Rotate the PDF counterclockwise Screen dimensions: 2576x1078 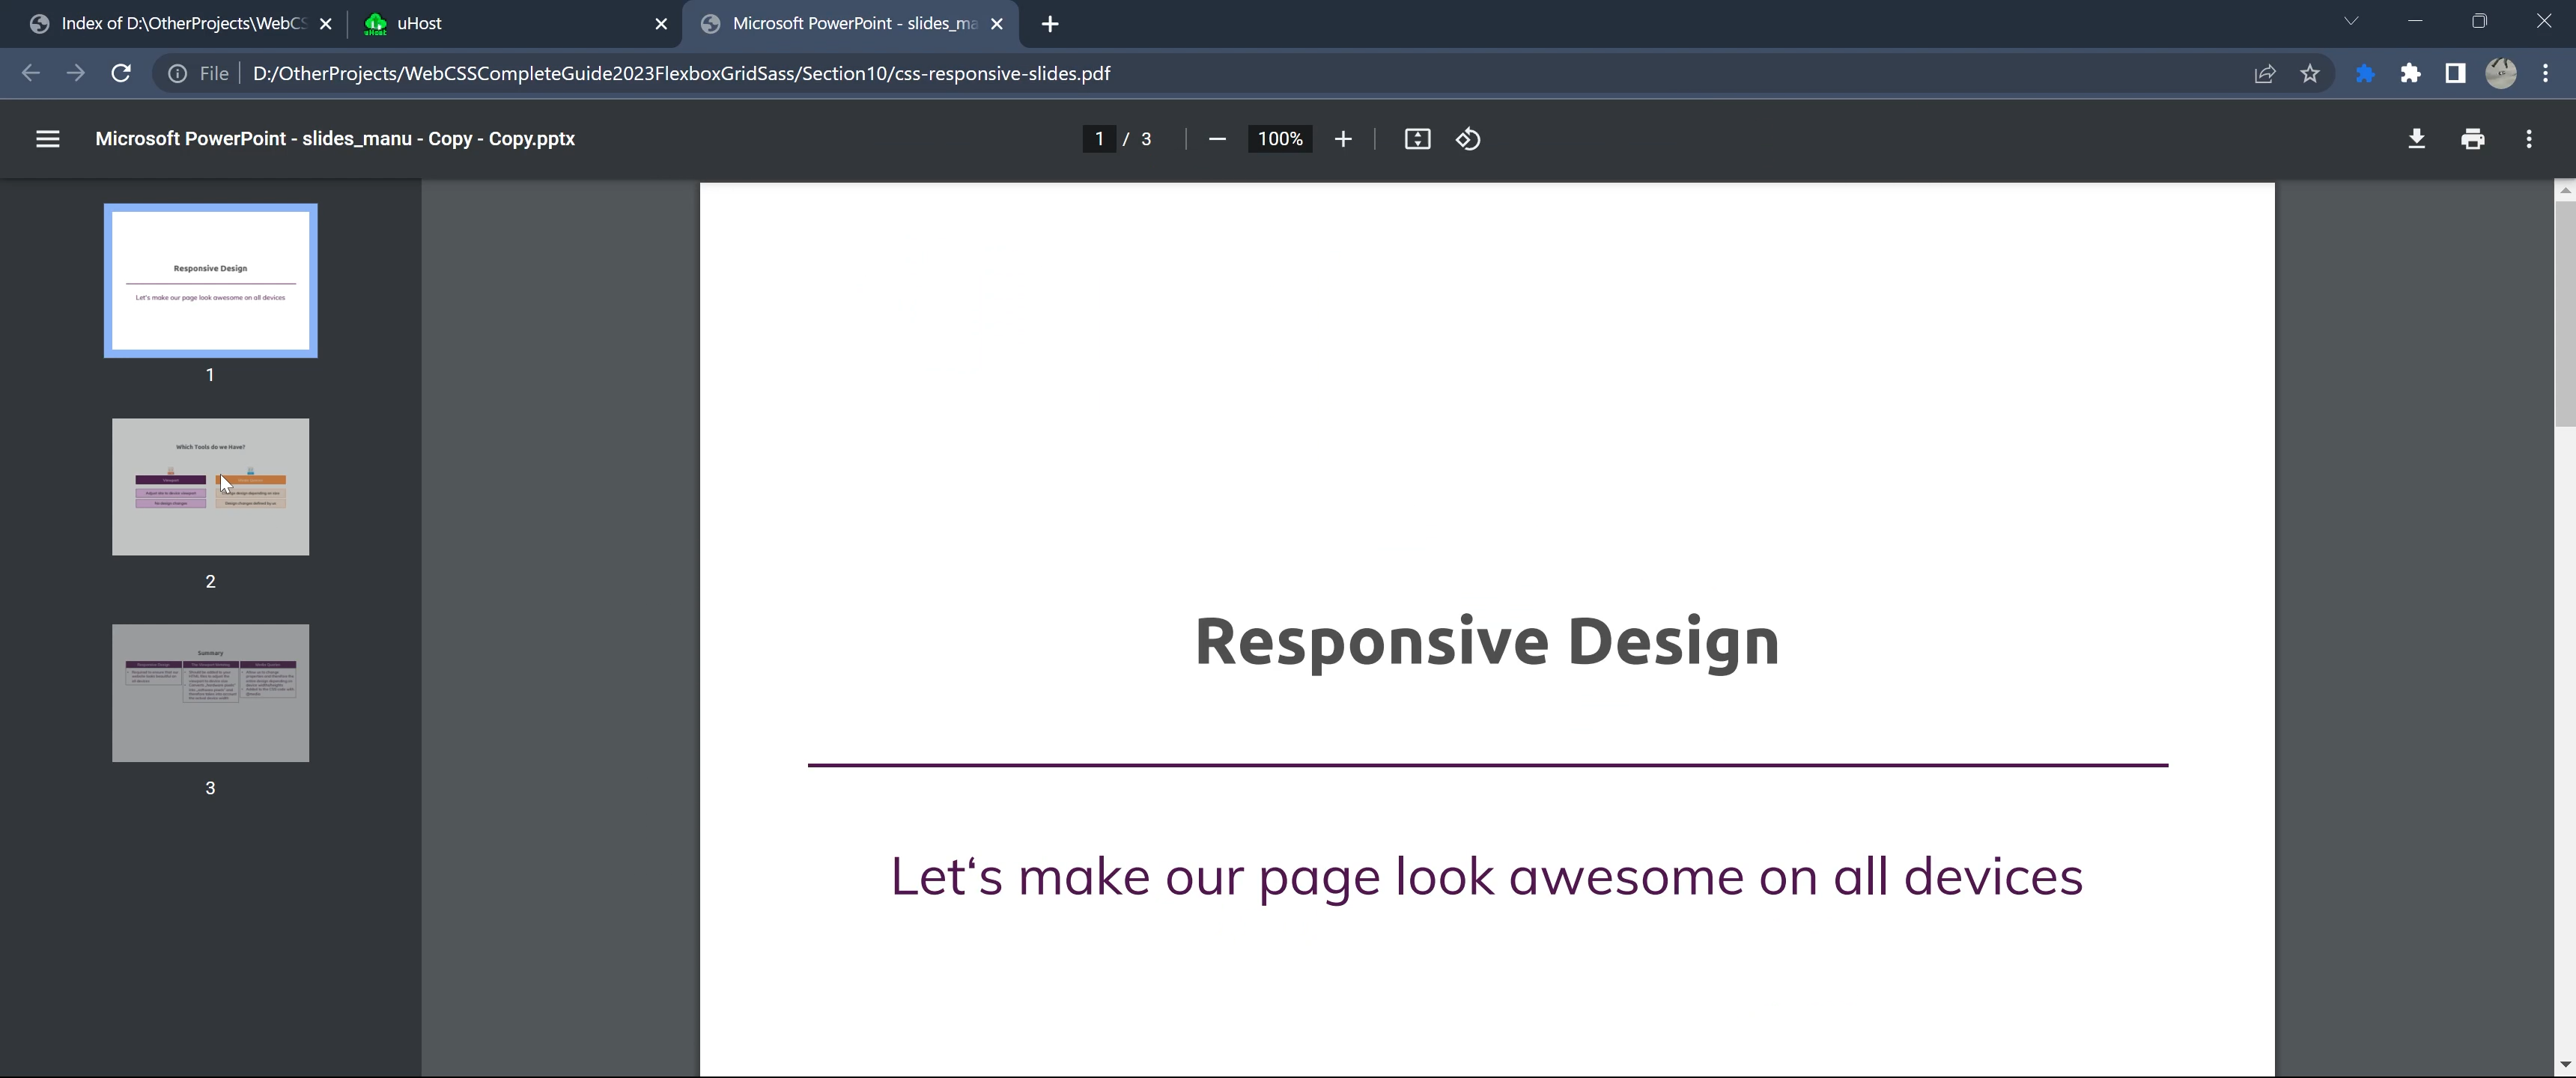coord(1468,139)
